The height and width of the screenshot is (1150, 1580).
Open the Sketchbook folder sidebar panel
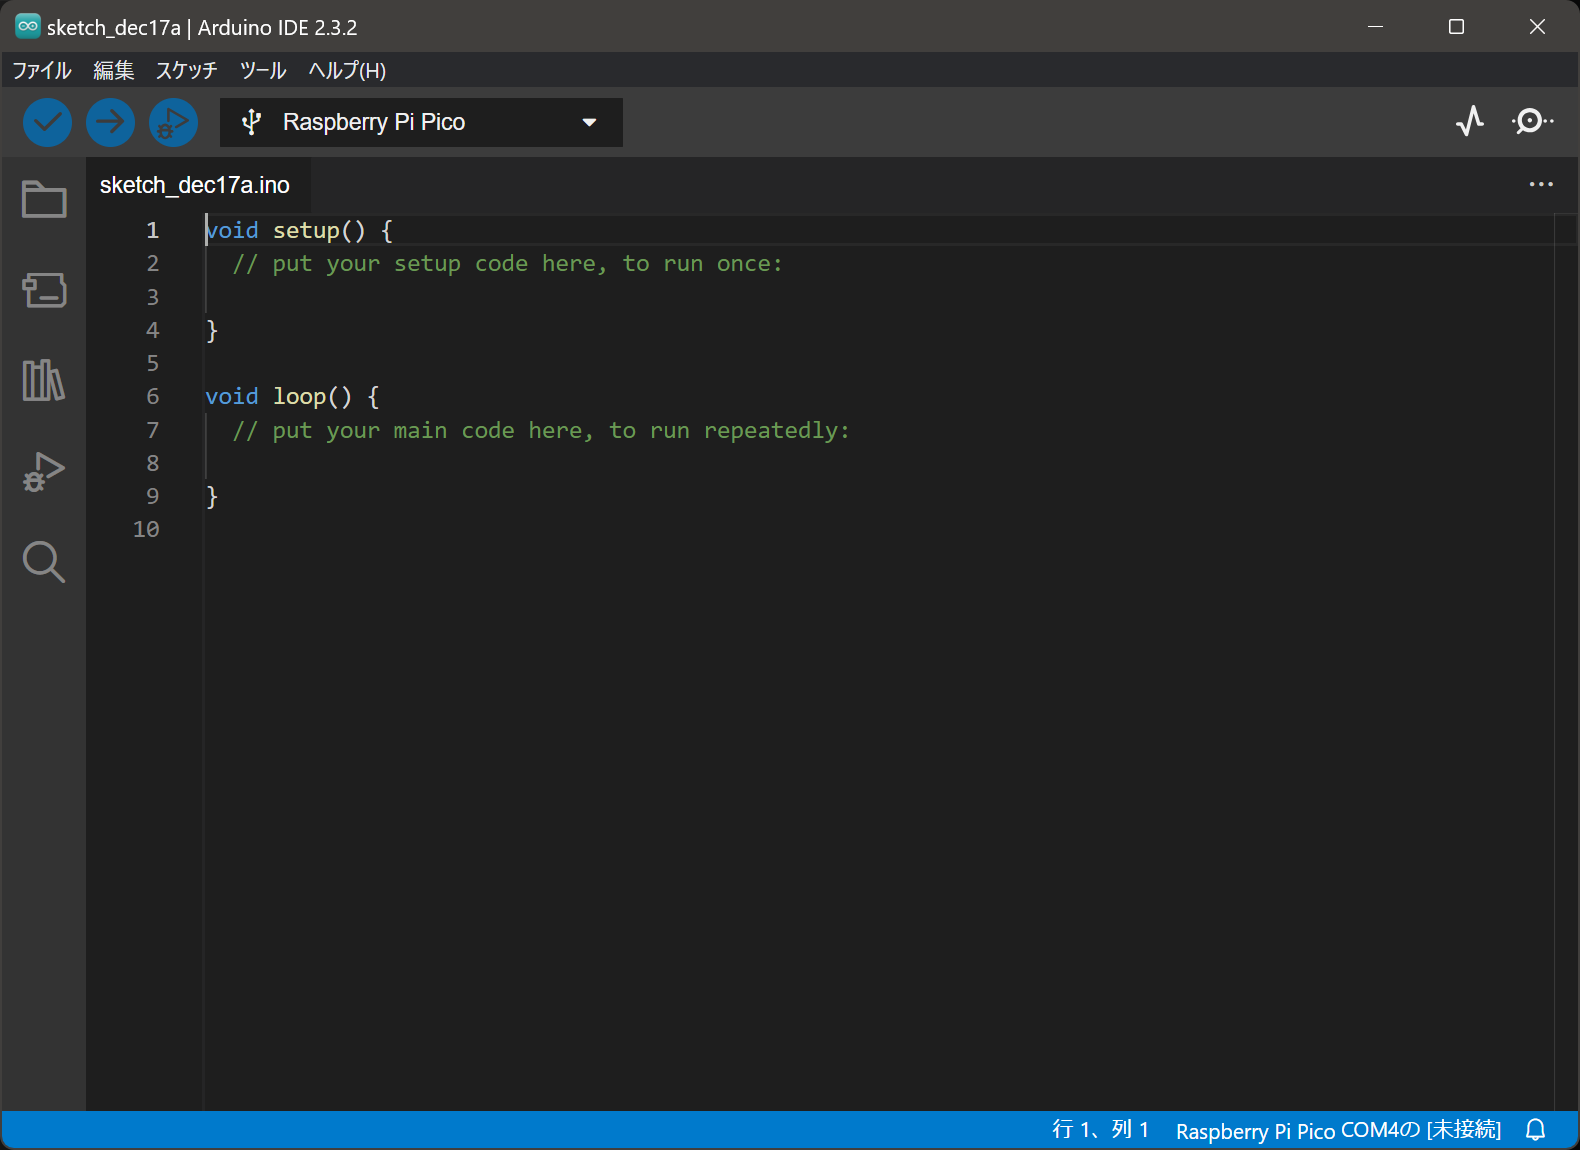[44, 199]
